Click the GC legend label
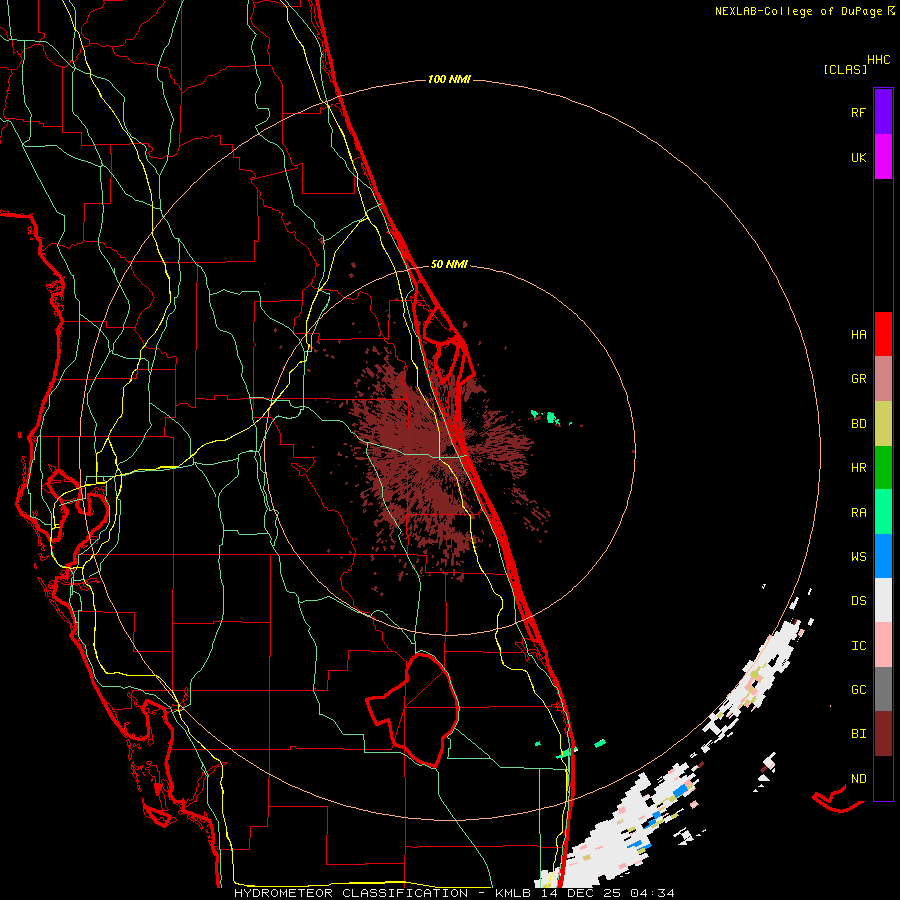The image size is (900, 900). pyautogui.click(x=858, y=689)
